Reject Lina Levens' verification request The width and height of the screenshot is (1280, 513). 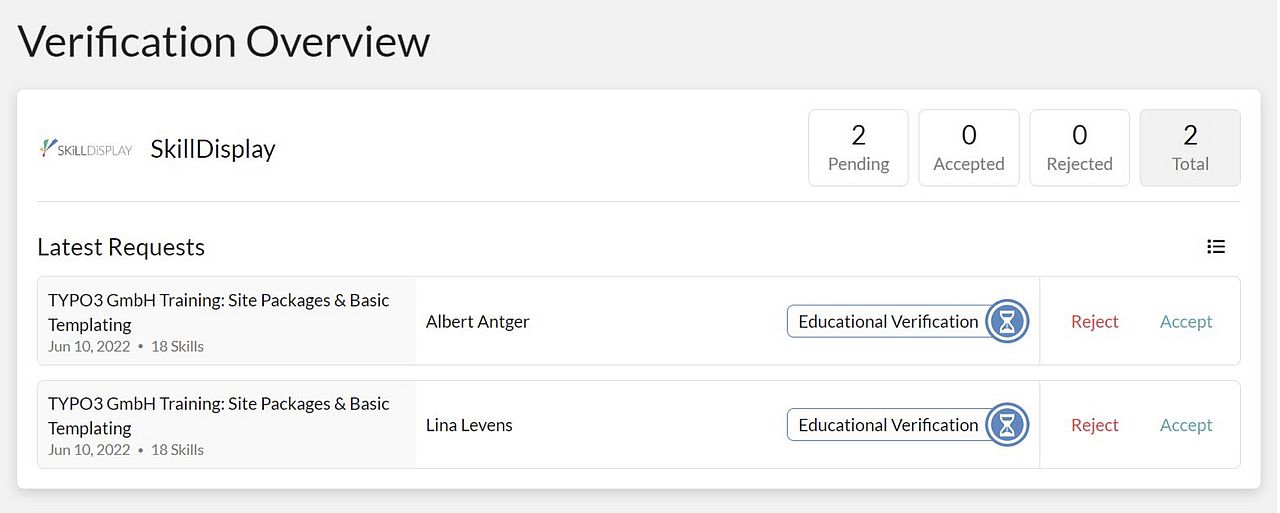[x=1094, y=425]
